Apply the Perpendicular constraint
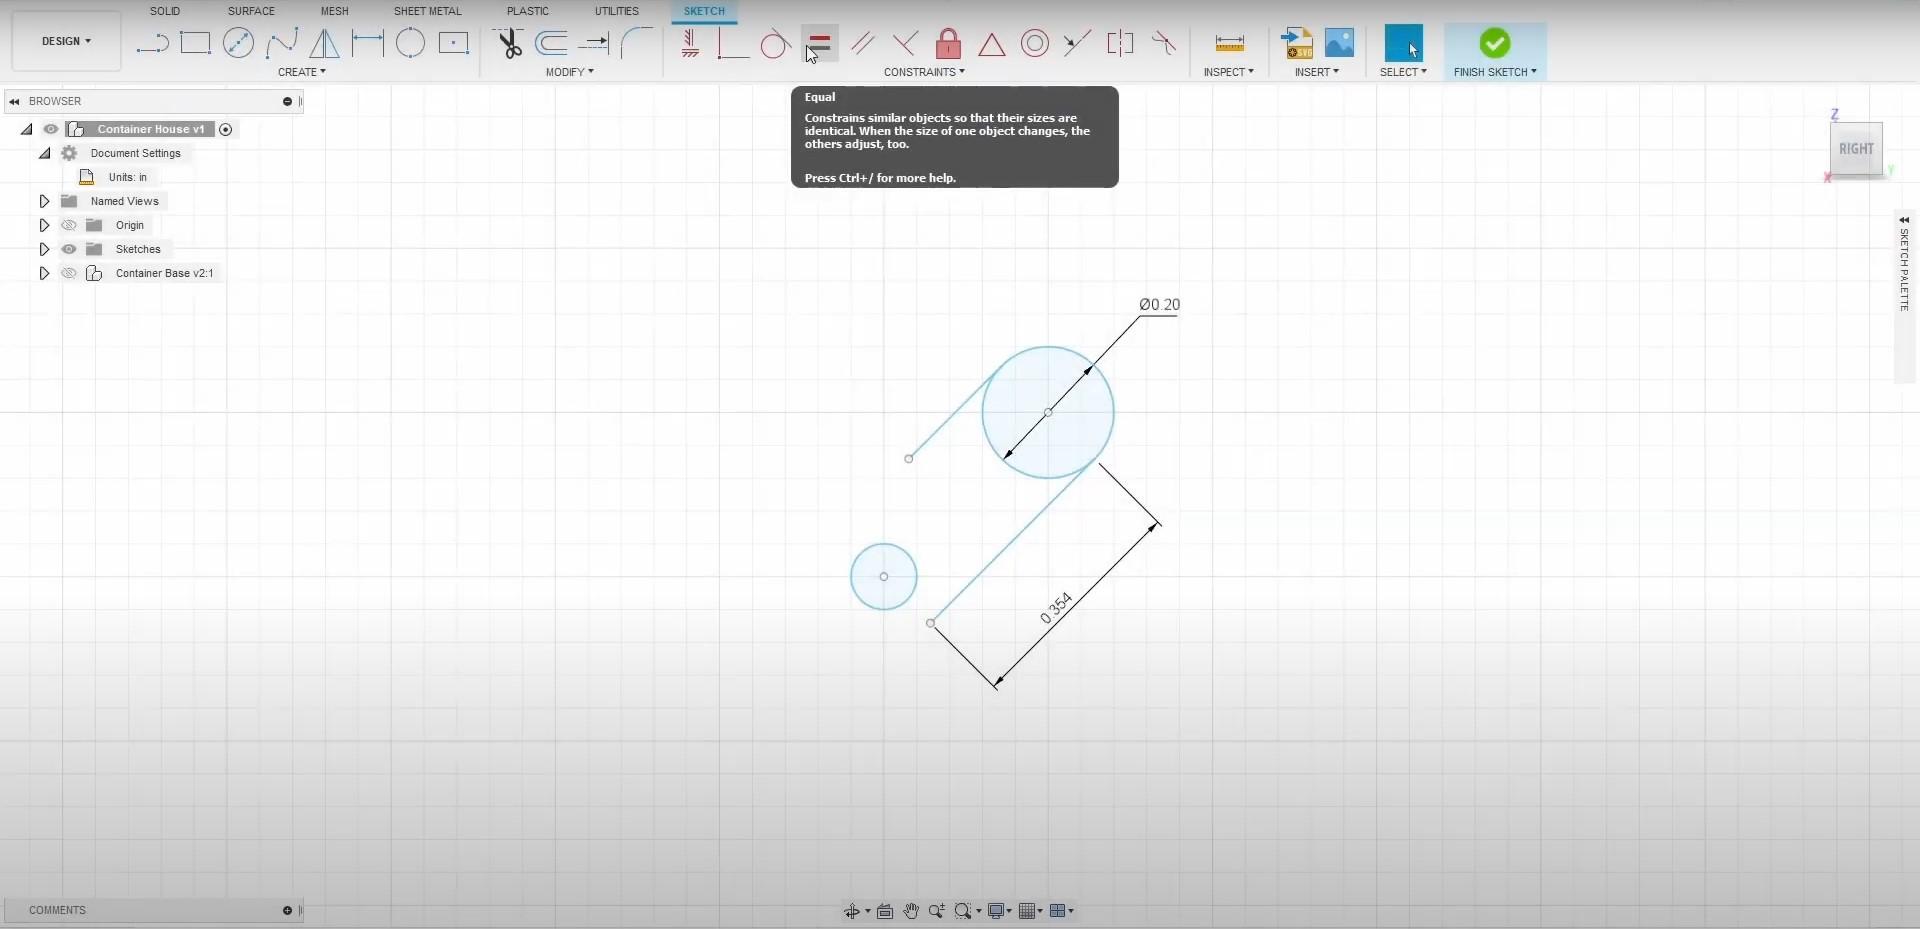1920x929 pixels. pos(905,43)
